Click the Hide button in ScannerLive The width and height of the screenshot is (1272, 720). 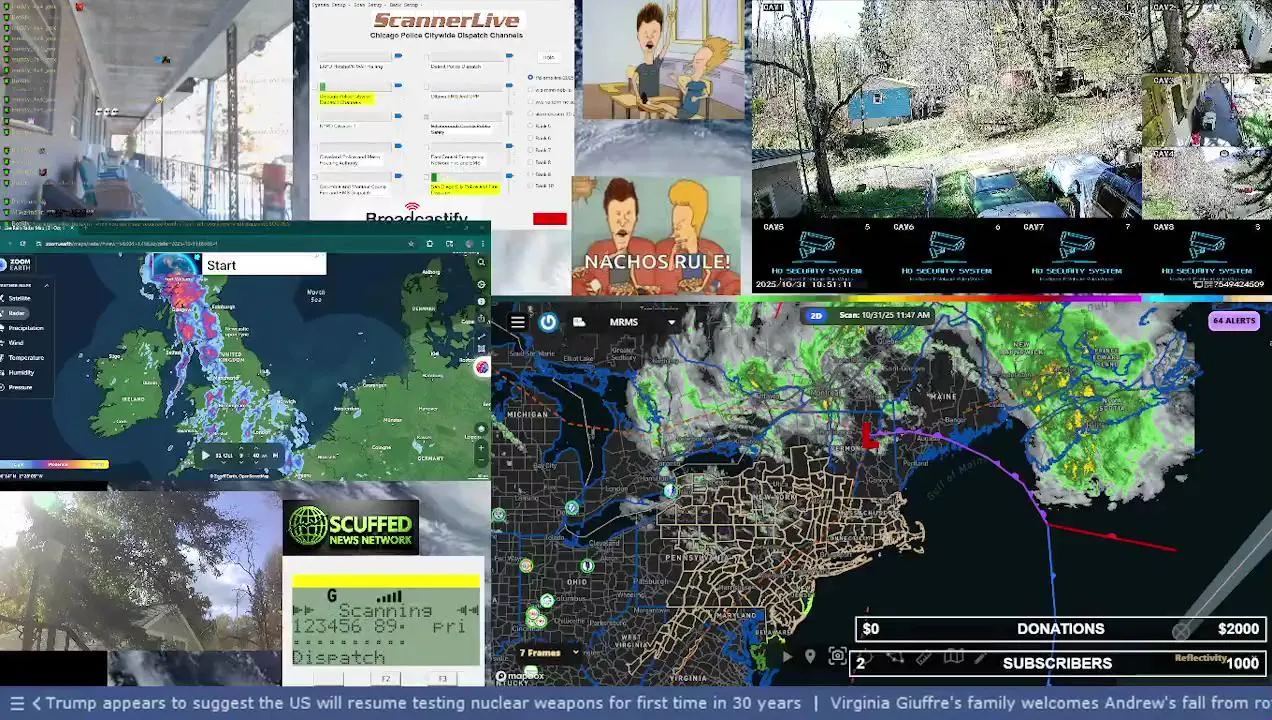point(548,57)
